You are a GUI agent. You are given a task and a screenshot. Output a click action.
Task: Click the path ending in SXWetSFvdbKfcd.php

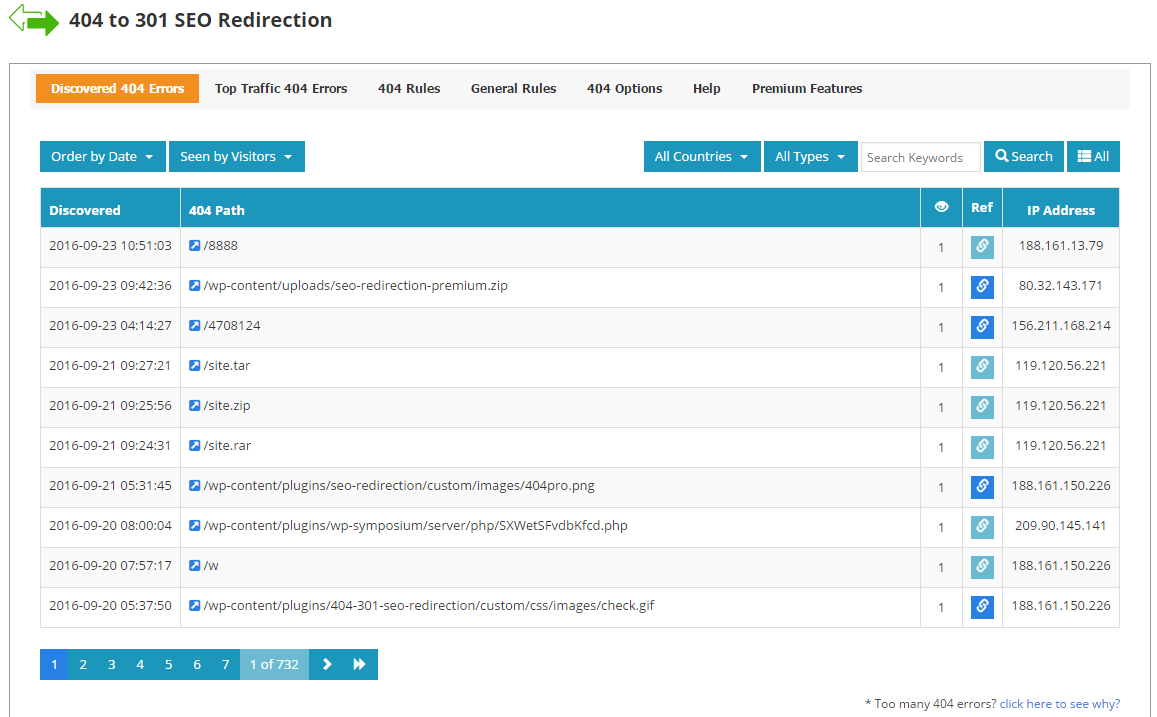pos(415,525)
